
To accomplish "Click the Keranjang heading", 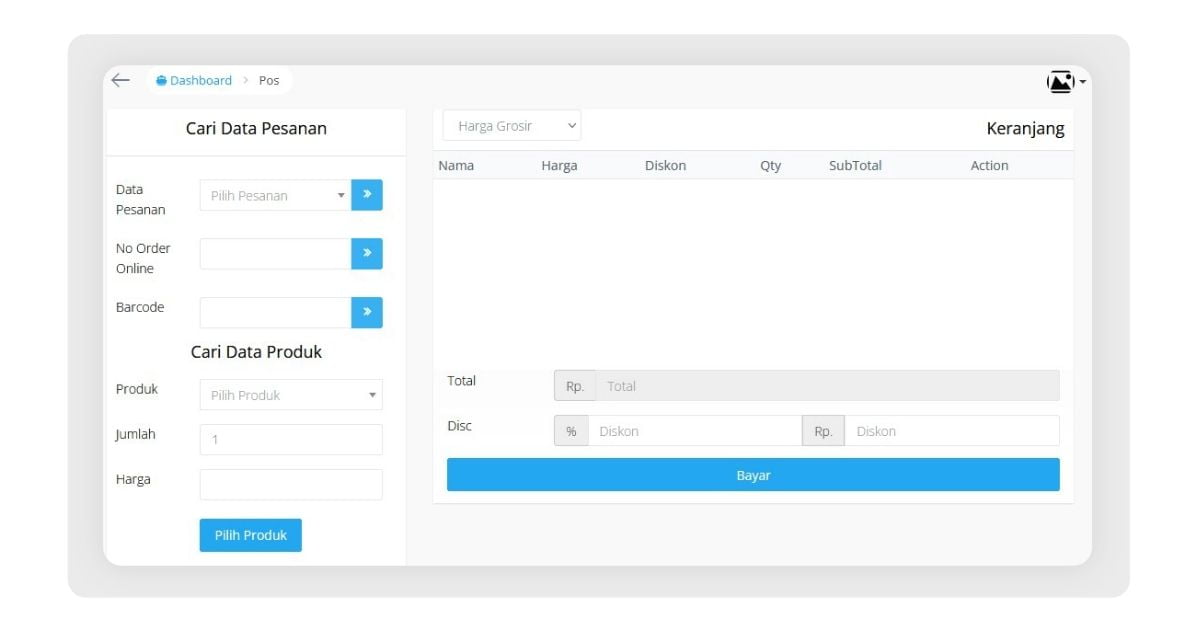I will click(1025, 129).
